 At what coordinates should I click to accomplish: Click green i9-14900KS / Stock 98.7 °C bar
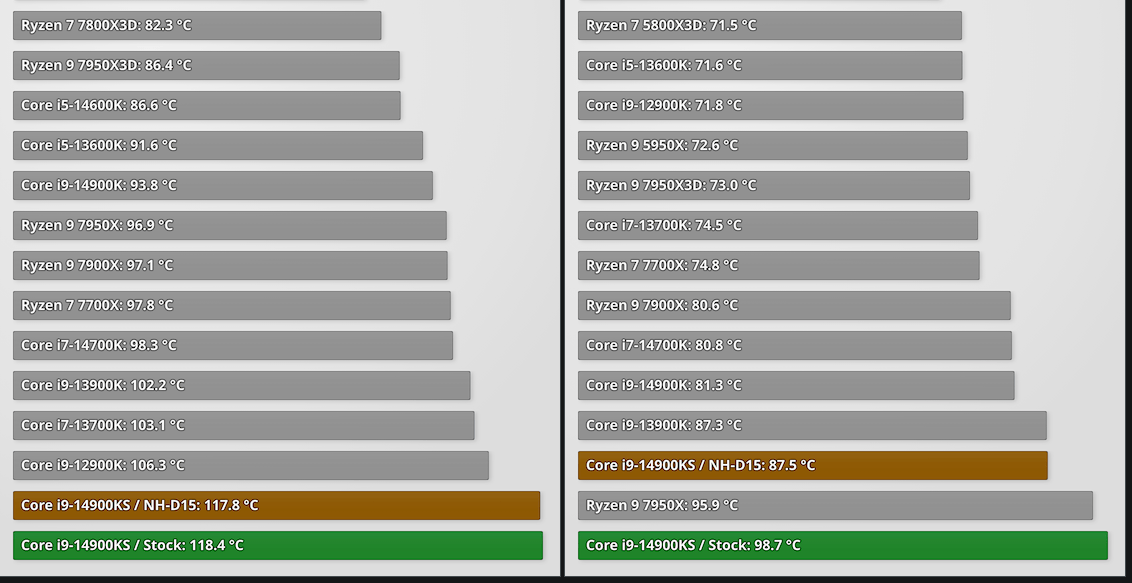point(843,545)
